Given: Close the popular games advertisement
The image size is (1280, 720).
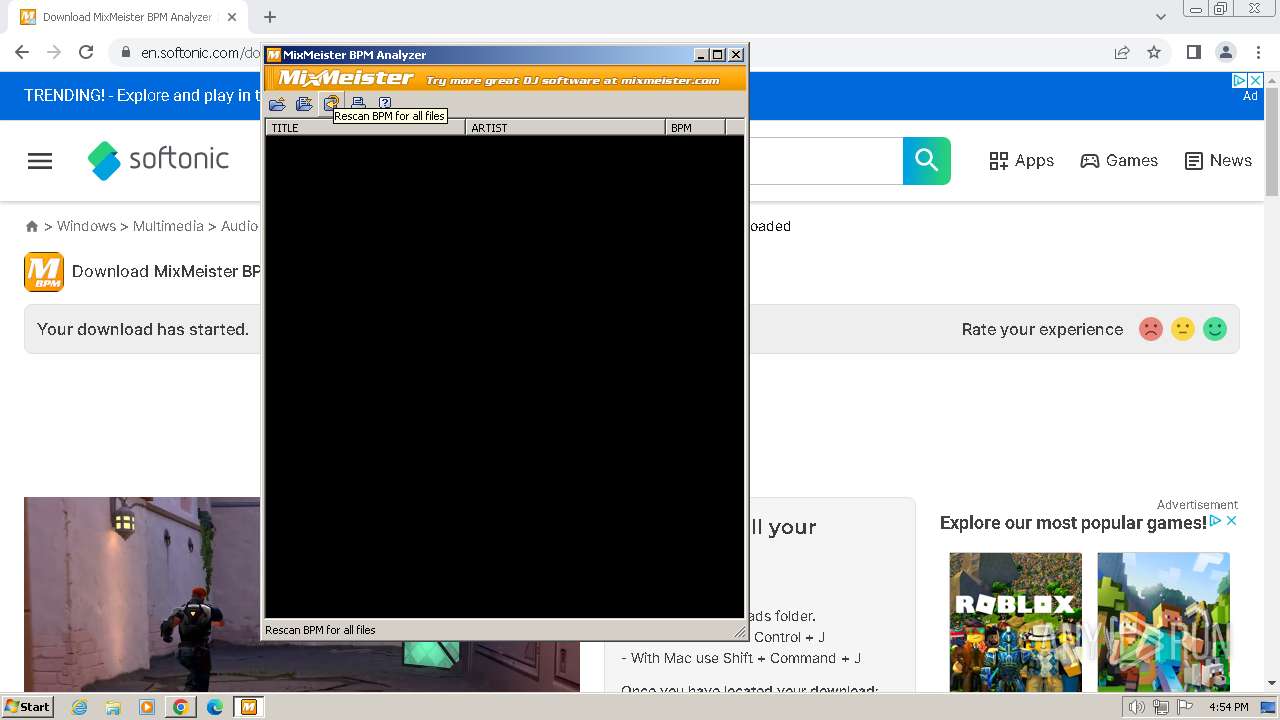Looking at the screenshot, I should pos(1232,521).
